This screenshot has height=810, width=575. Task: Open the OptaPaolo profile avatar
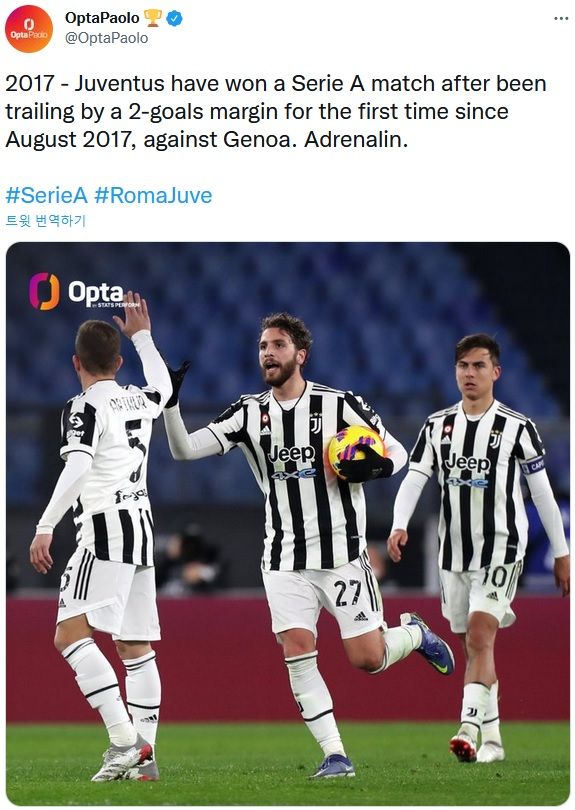click(x=29, y=29)
